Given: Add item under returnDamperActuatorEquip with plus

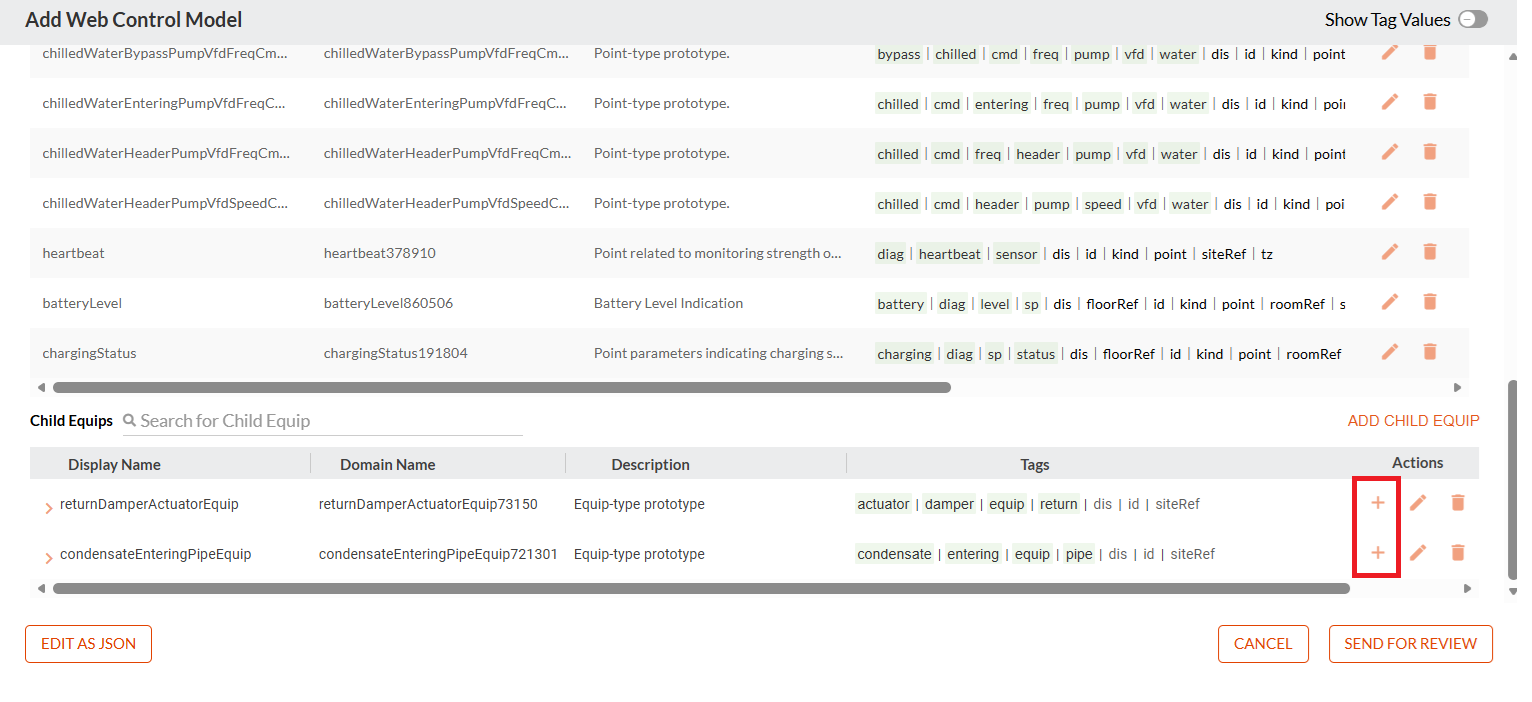Looking at the screenshot, I should (1377, 502).
